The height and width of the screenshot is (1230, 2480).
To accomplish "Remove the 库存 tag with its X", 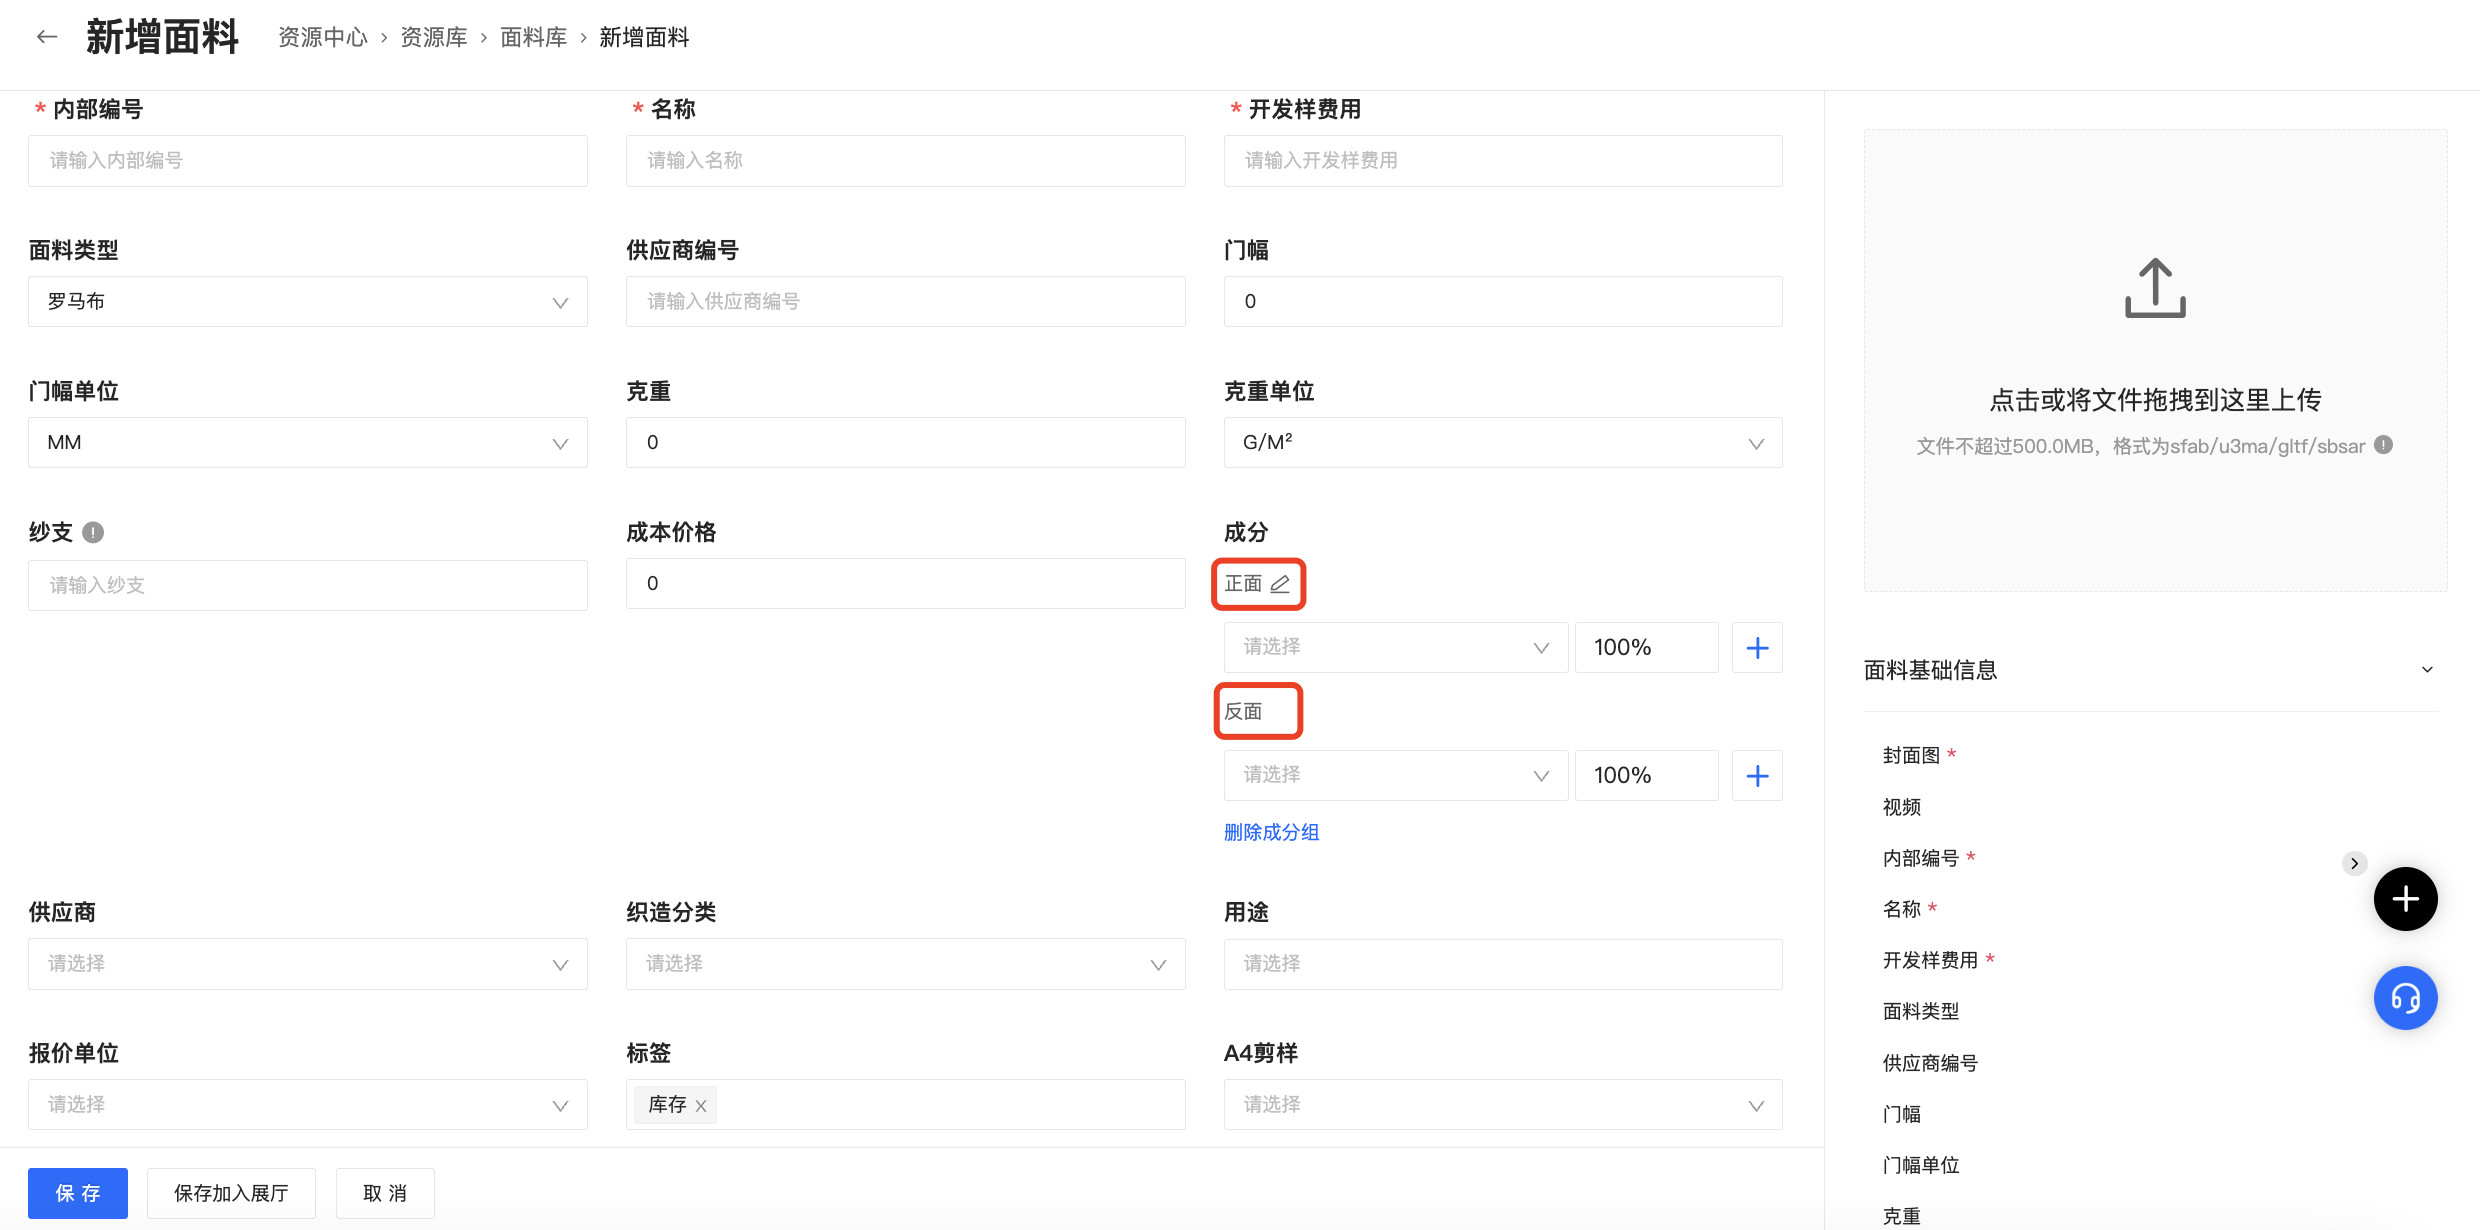I will tap(701, 1106).
